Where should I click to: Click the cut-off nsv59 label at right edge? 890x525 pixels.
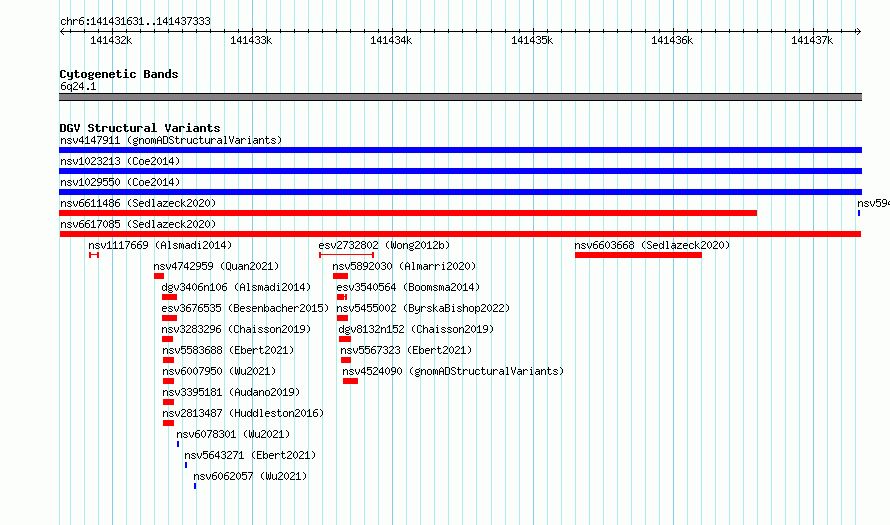tap(873, 203)
